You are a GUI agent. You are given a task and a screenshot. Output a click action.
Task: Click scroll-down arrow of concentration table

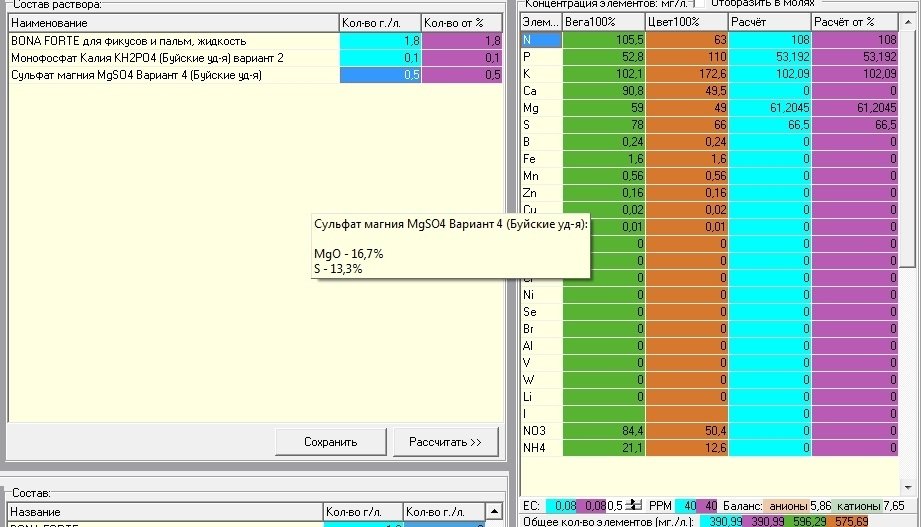(x=908, y=488)
